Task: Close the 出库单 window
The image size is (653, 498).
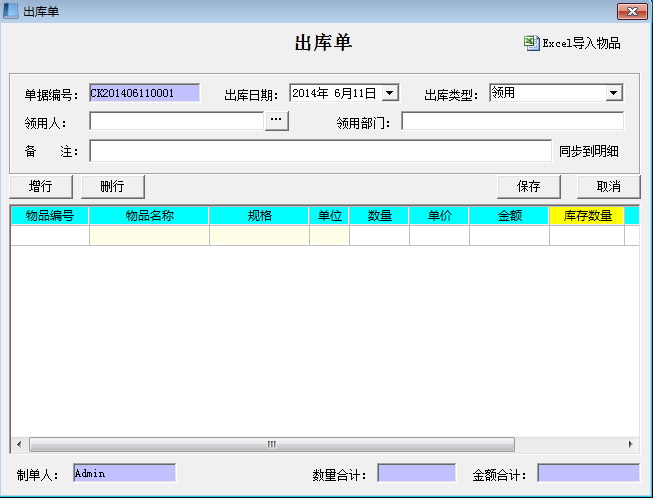Action: click(632, 11)
